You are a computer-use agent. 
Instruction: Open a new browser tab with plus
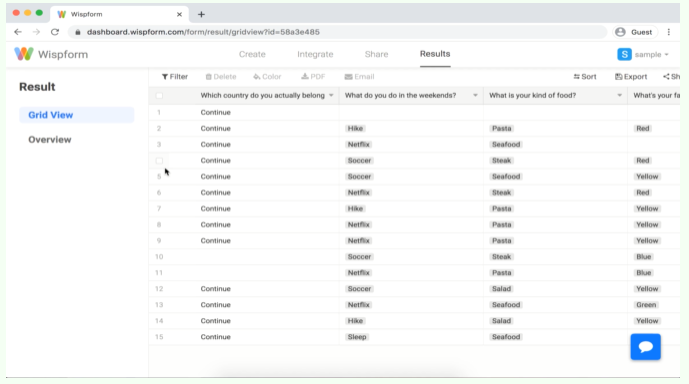click(x=201, y=14)
